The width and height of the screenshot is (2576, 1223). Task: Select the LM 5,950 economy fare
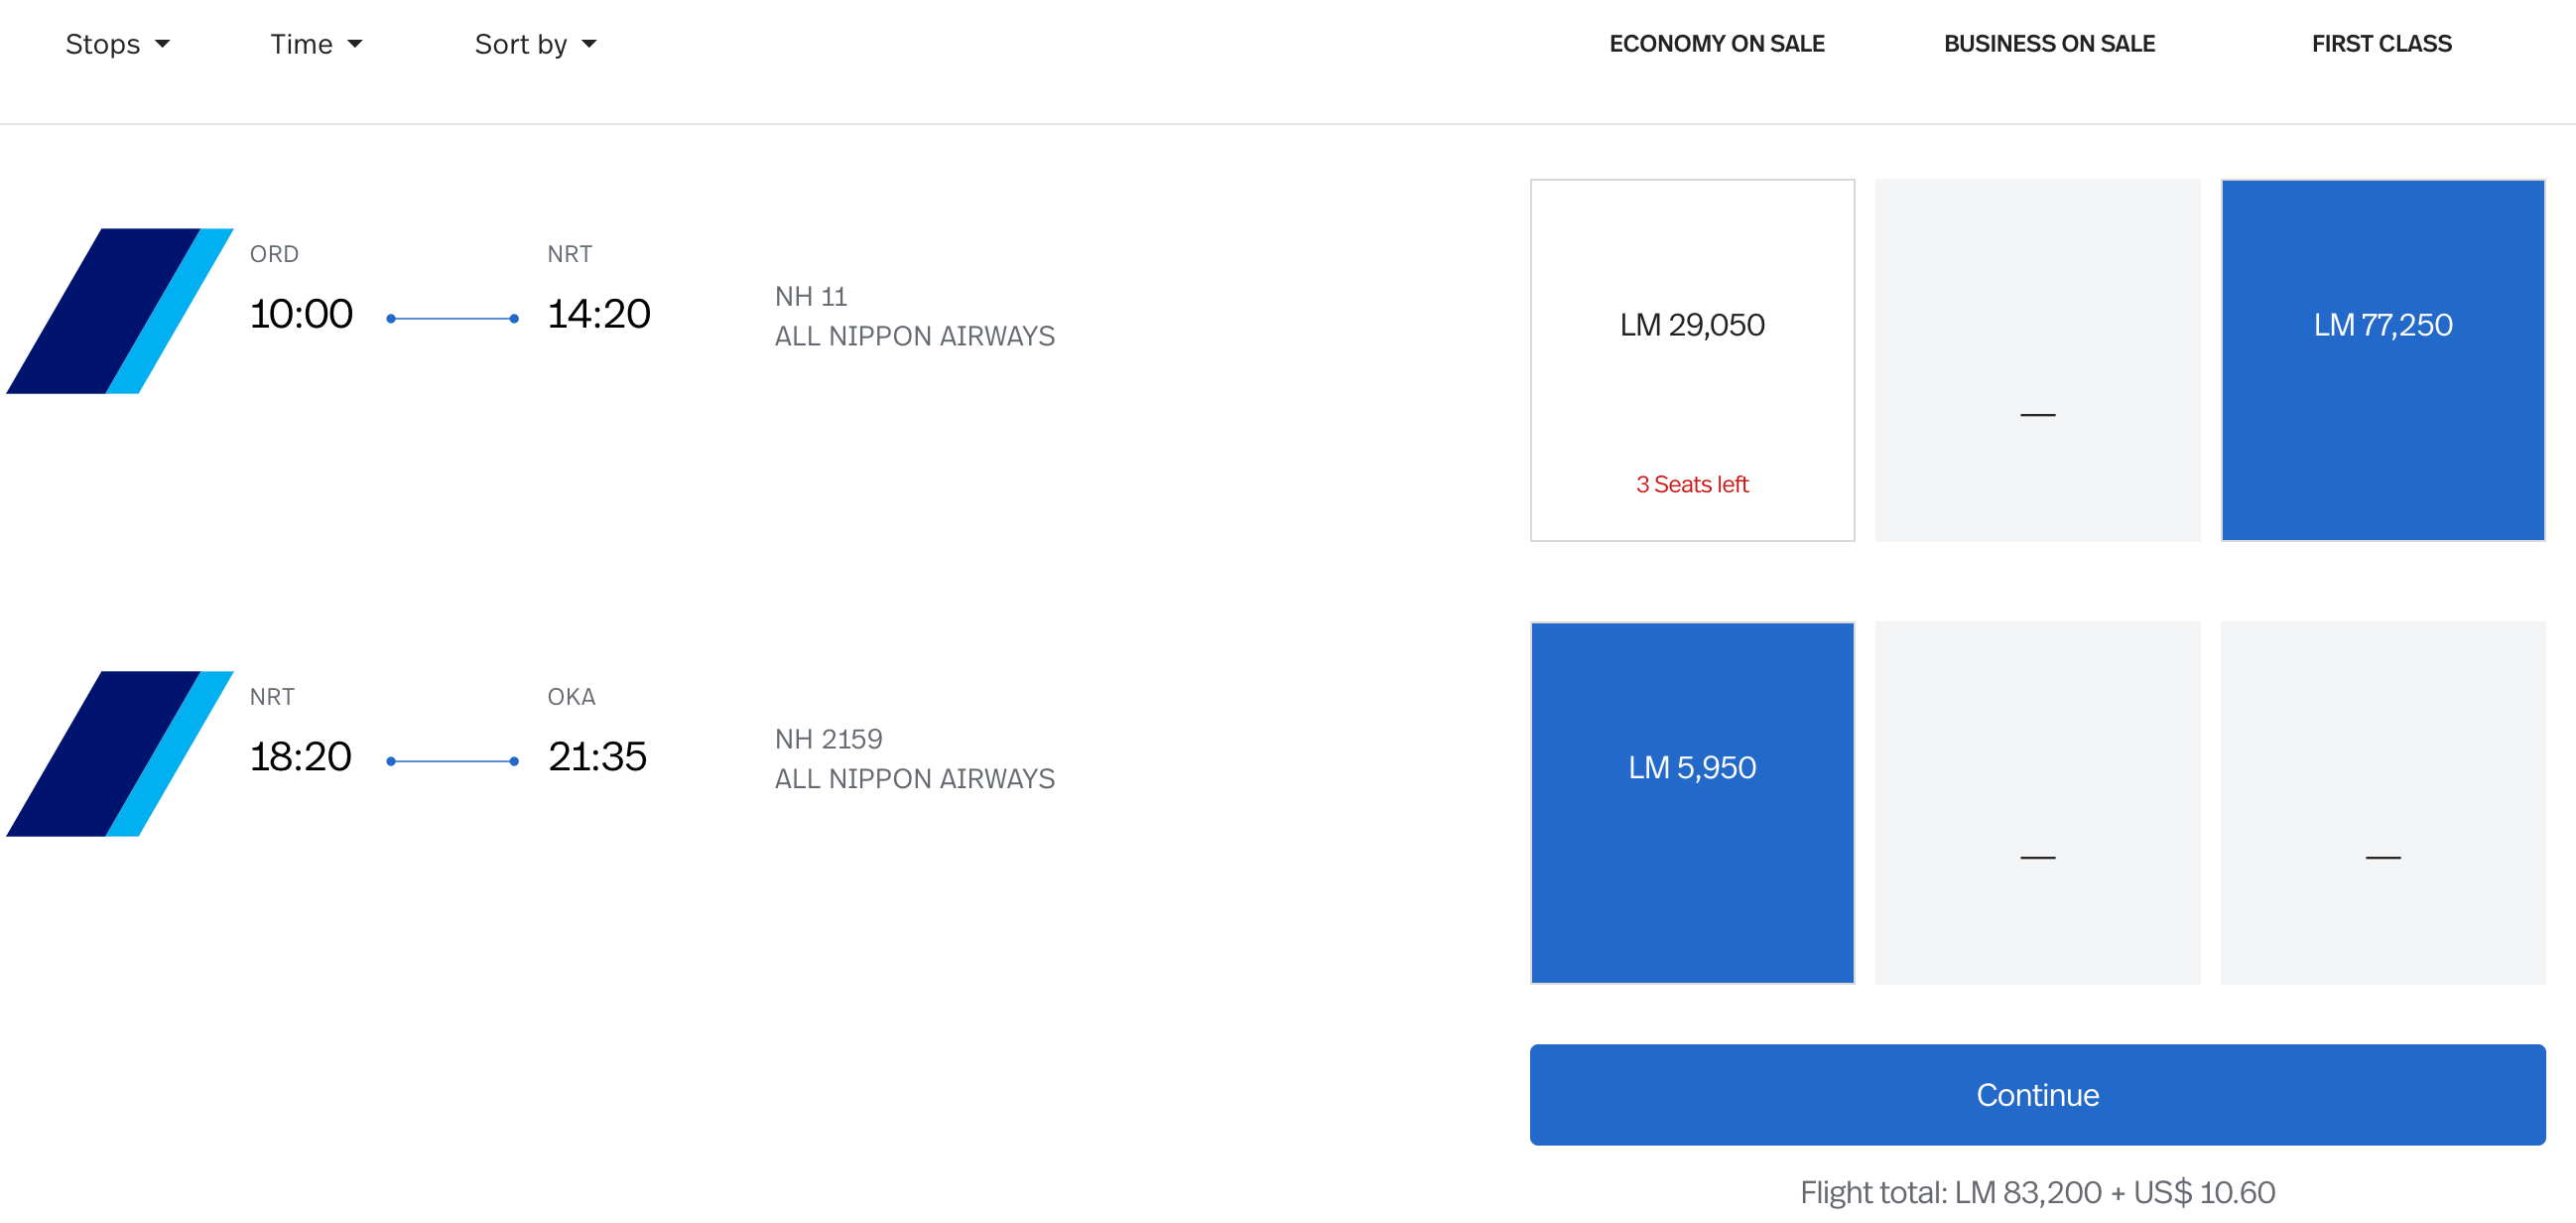(1692, 803)
